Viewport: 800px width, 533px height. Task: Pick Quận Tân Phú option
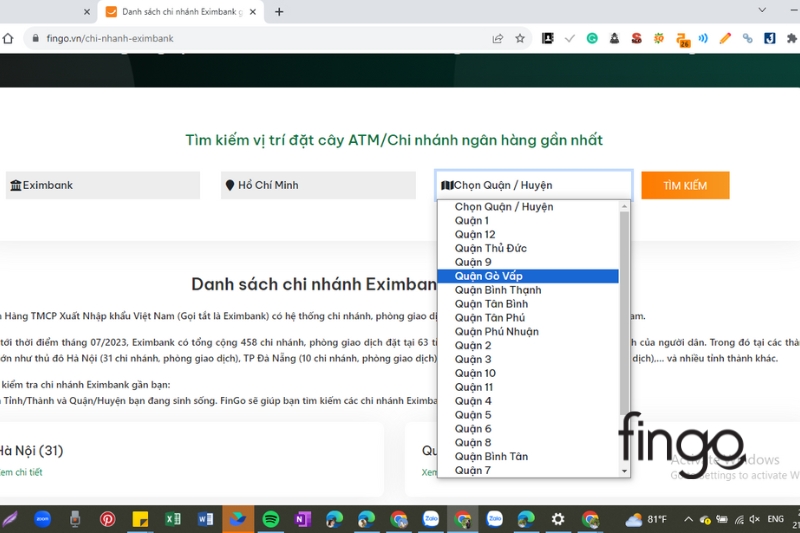pyautogui.click(x=528, y=317)
